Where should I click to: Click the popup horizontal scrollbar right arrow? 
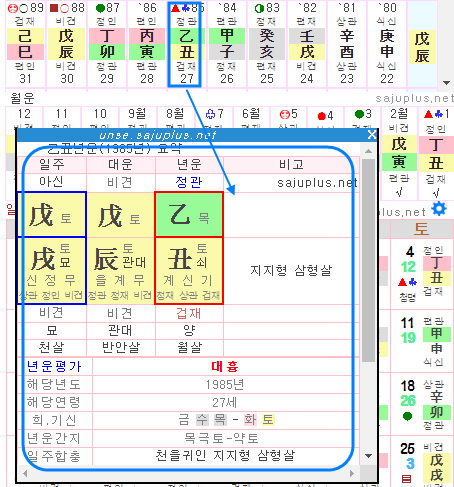(352, 473)
